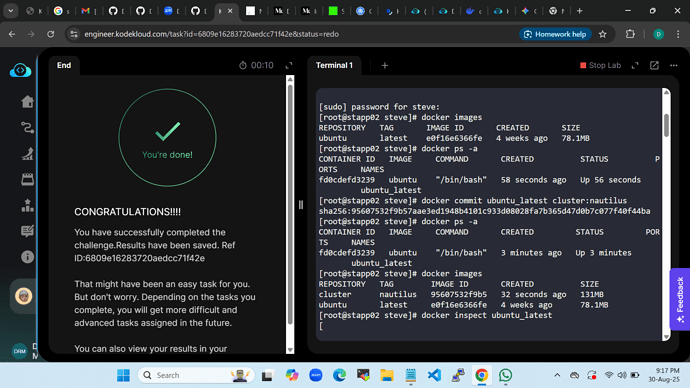Click the Windows taskbar Search box
The image size is (690, 388).
click(196, 375)
